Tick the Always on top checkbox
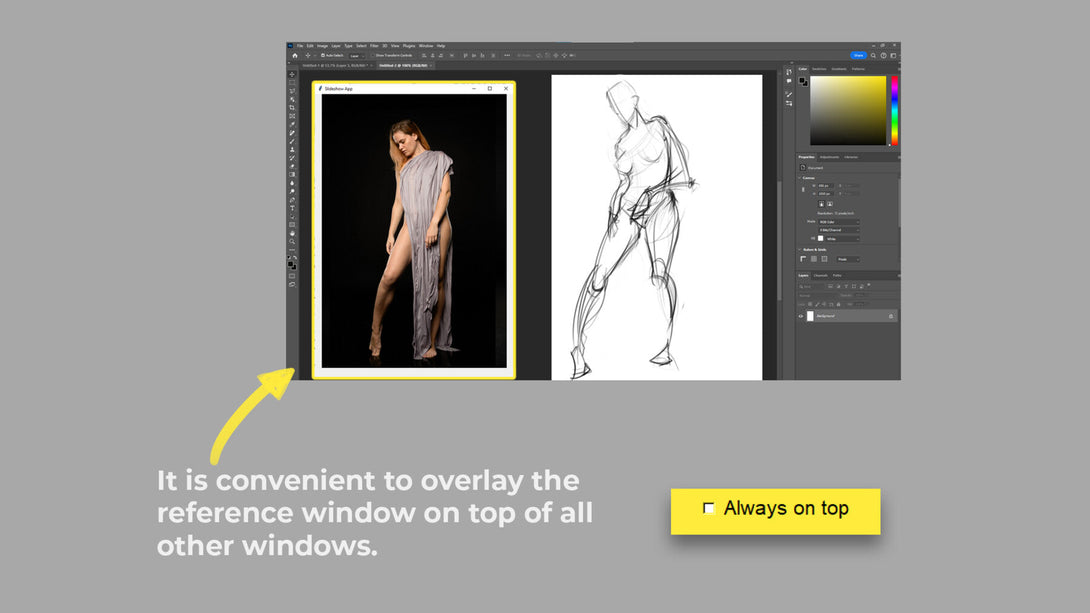1090x613 pixels. tap(708, 509)
